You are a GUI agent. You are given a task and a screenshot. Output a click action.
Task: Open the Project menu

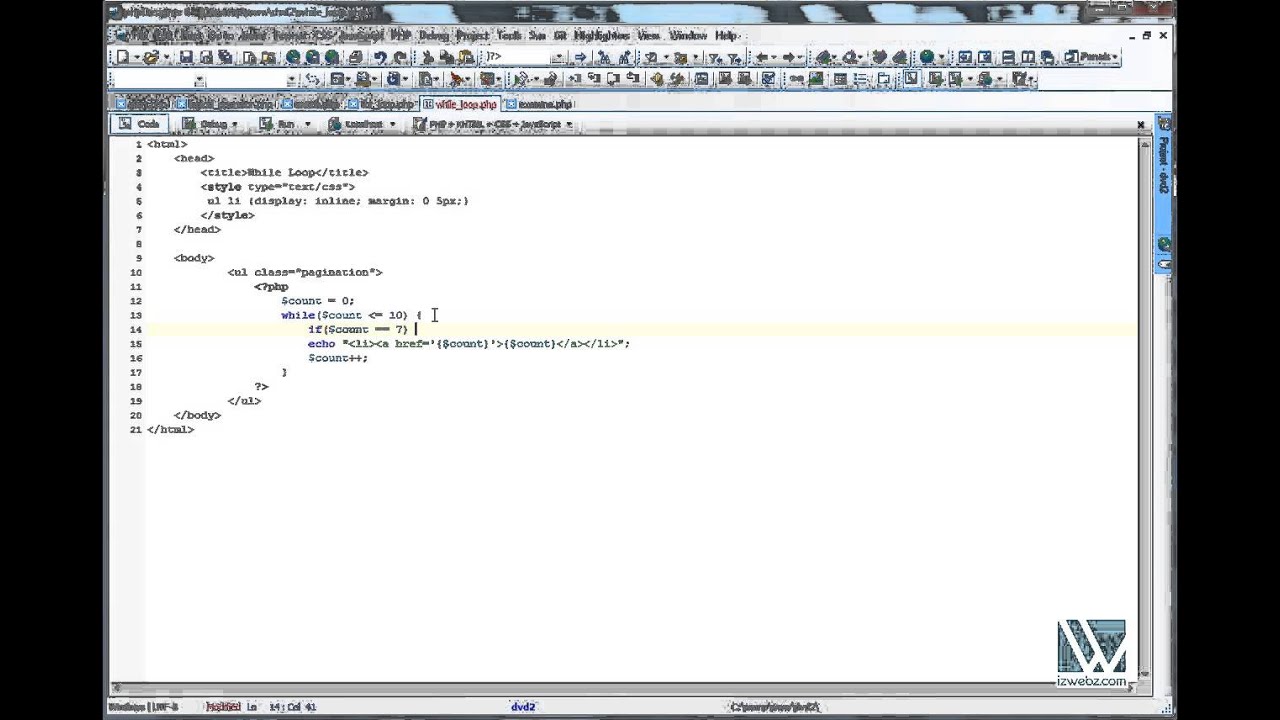[x=472, y=35]
